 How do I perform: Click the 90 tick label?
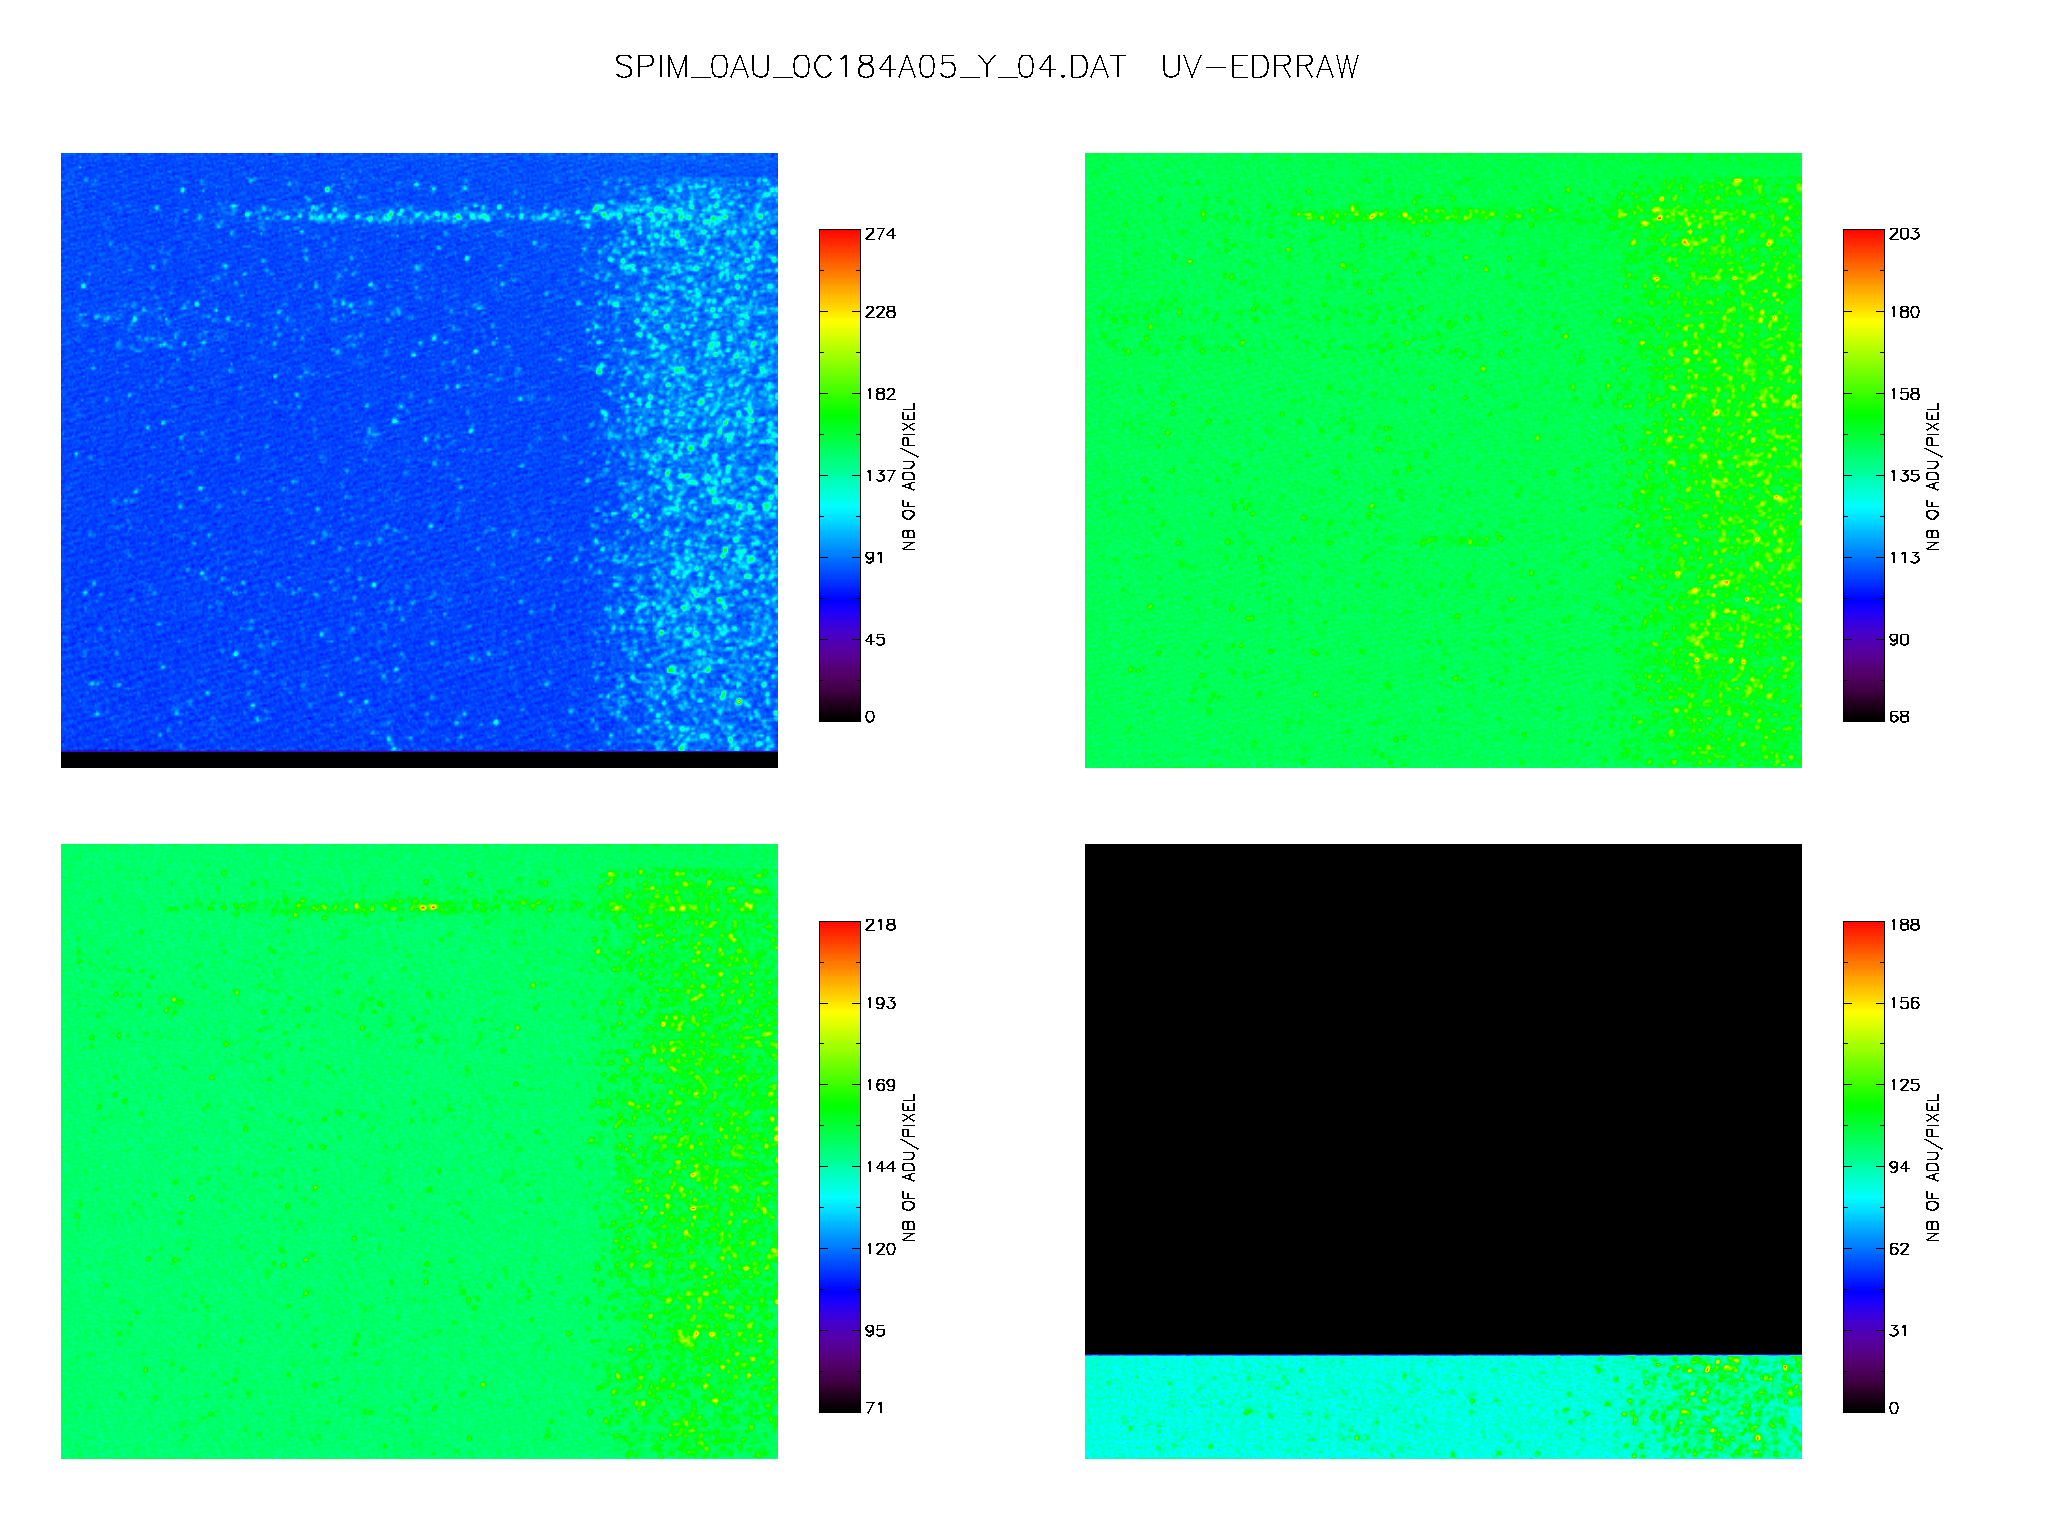[x=1899, y=640]
